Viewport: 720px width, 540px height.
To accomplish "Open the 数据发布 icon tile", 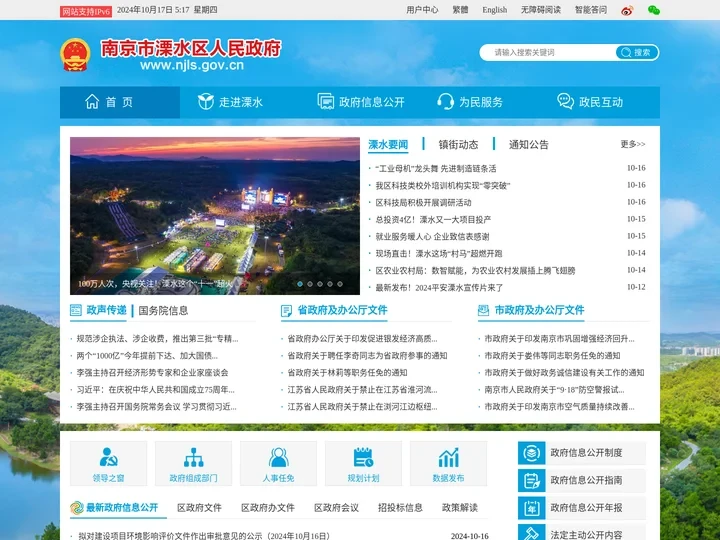I will [x=448, y=463].
